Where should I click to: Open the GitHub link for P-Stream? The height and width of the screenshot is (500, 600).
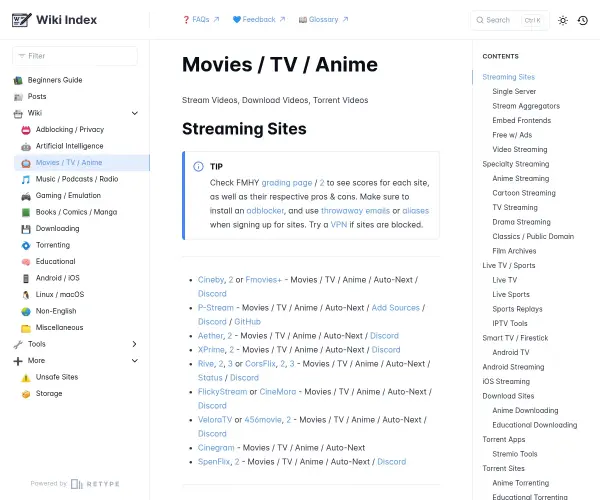tap(247, 322)
